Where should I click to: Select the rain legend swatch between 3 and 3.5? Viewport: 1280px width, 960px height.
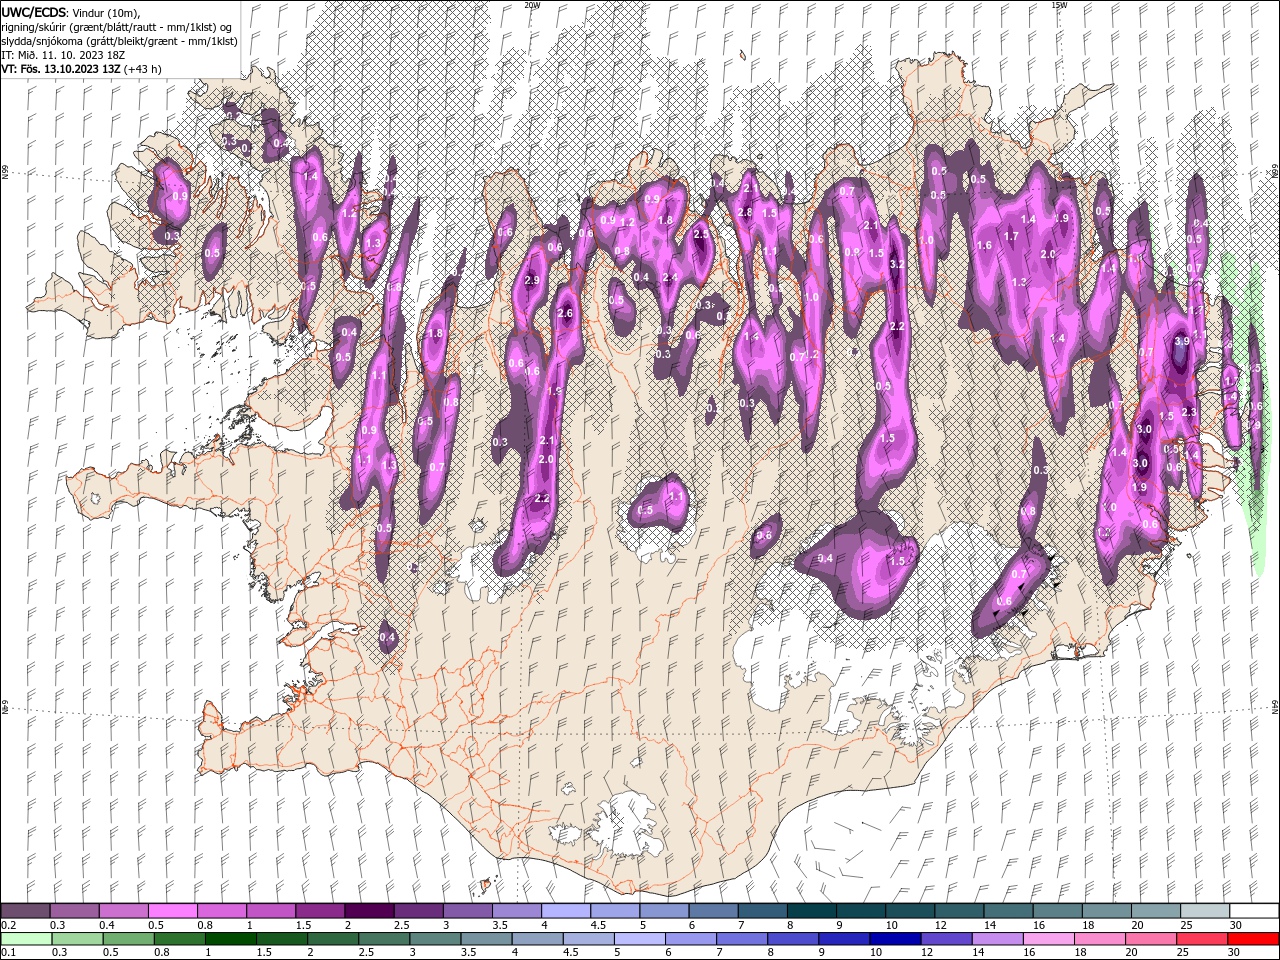435,939
